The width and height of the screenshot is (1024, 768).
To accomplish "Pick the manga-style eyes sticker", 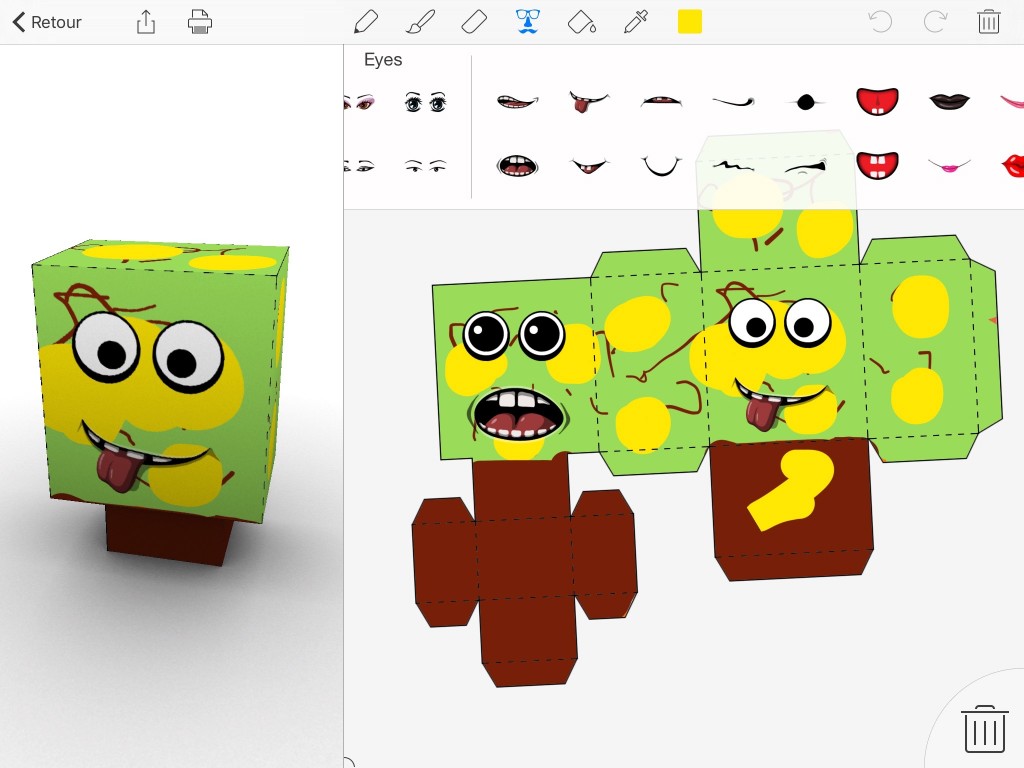I will pyautogui.click(x=424, y=101).
